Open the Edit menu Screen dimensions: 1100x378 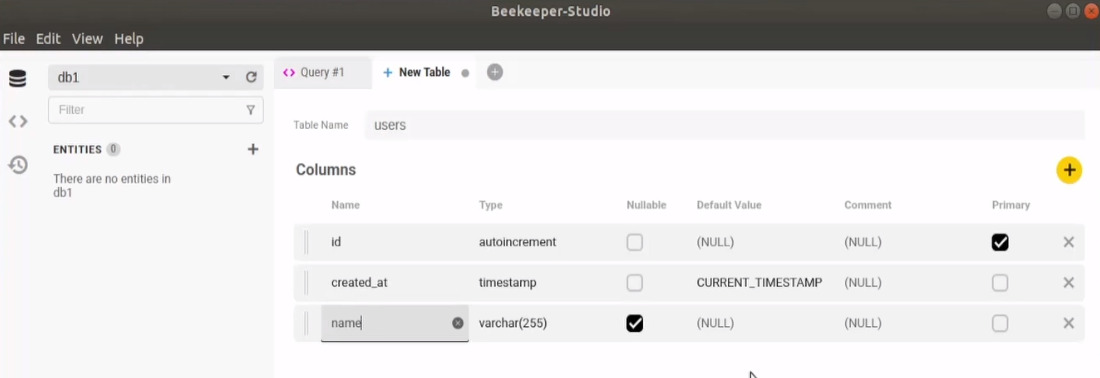click(x=48, y=39)
